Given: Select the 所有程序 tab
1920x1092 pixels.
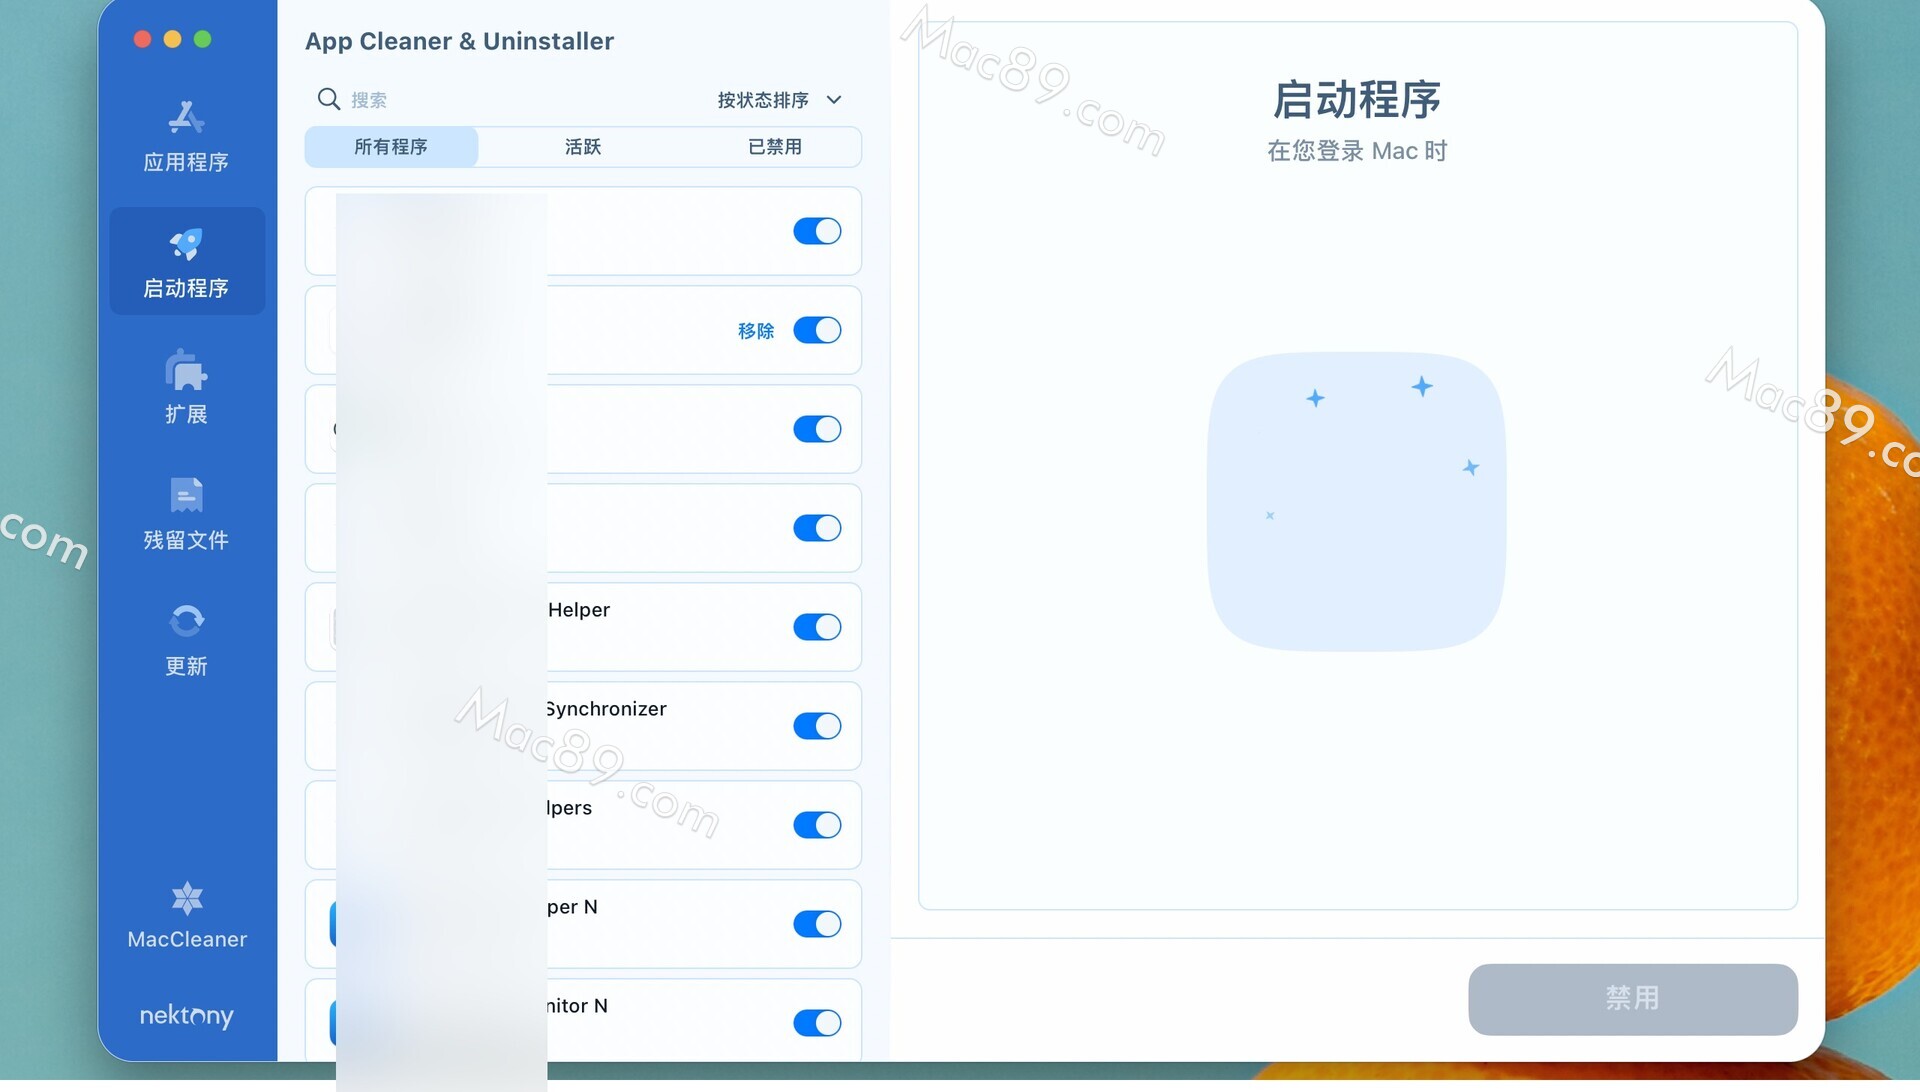Looking at the screenshot, I should (390, 147).
